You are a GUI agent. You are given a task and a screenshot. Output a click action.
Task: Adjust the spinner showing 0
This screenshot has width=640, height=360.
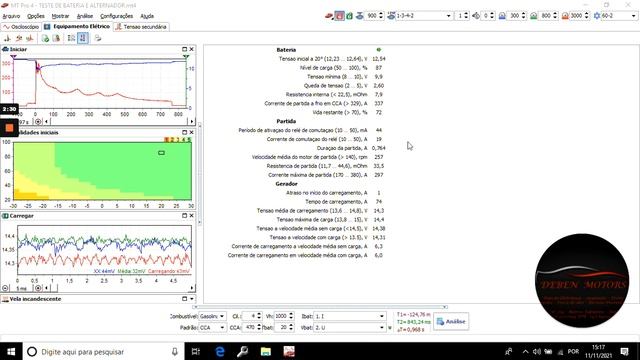(492, 16)
